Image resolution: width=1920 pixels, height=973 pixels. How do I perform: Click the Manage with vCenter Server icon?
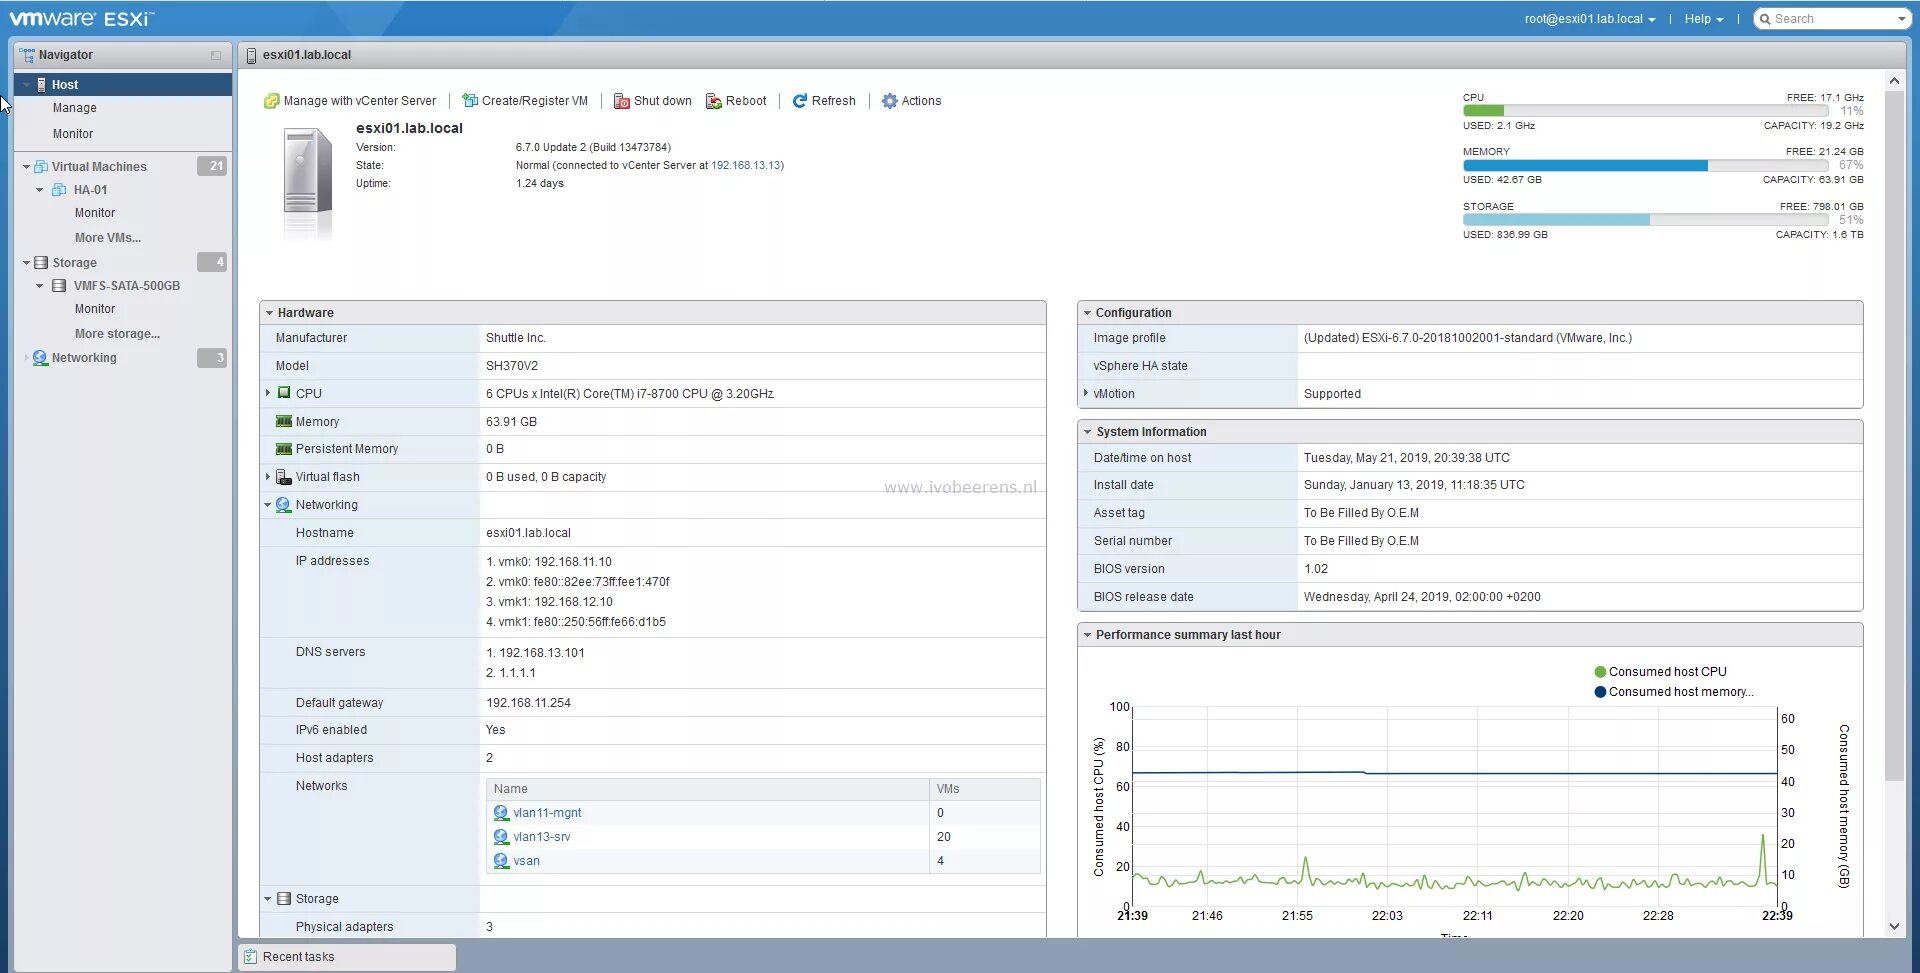271,101
